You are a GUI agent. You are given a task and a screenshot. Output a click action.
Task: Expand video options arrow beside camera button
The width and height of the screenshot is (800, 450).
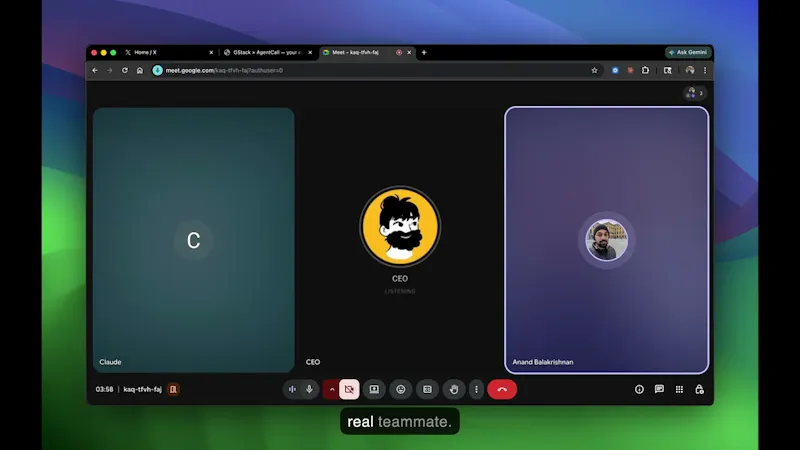(x=332, y=389)
